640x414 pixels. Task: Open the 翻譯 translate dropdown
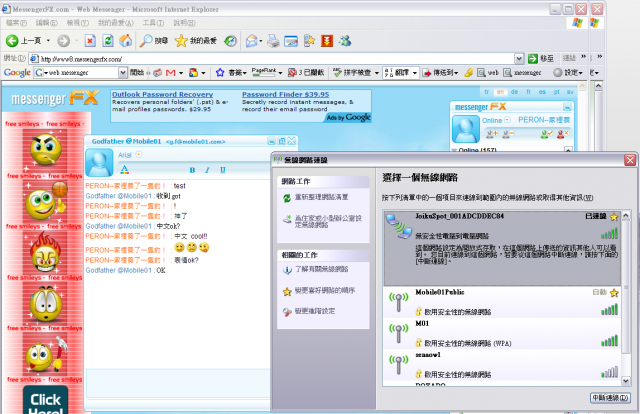(x=415, y=73)
